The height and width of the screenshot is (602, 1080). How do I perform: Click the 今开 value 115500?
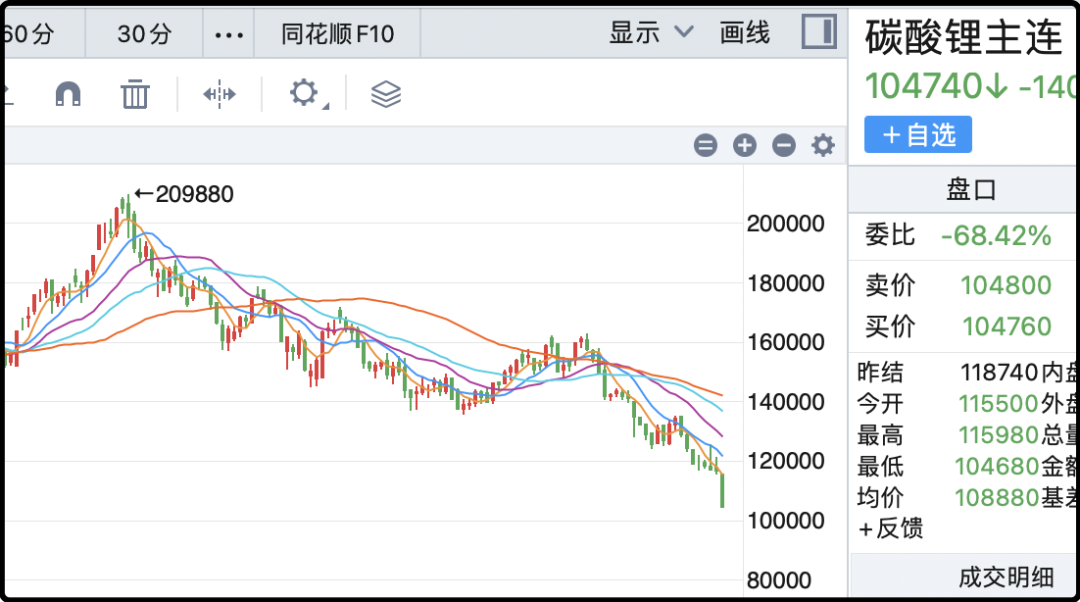click(x=998, y=404)
